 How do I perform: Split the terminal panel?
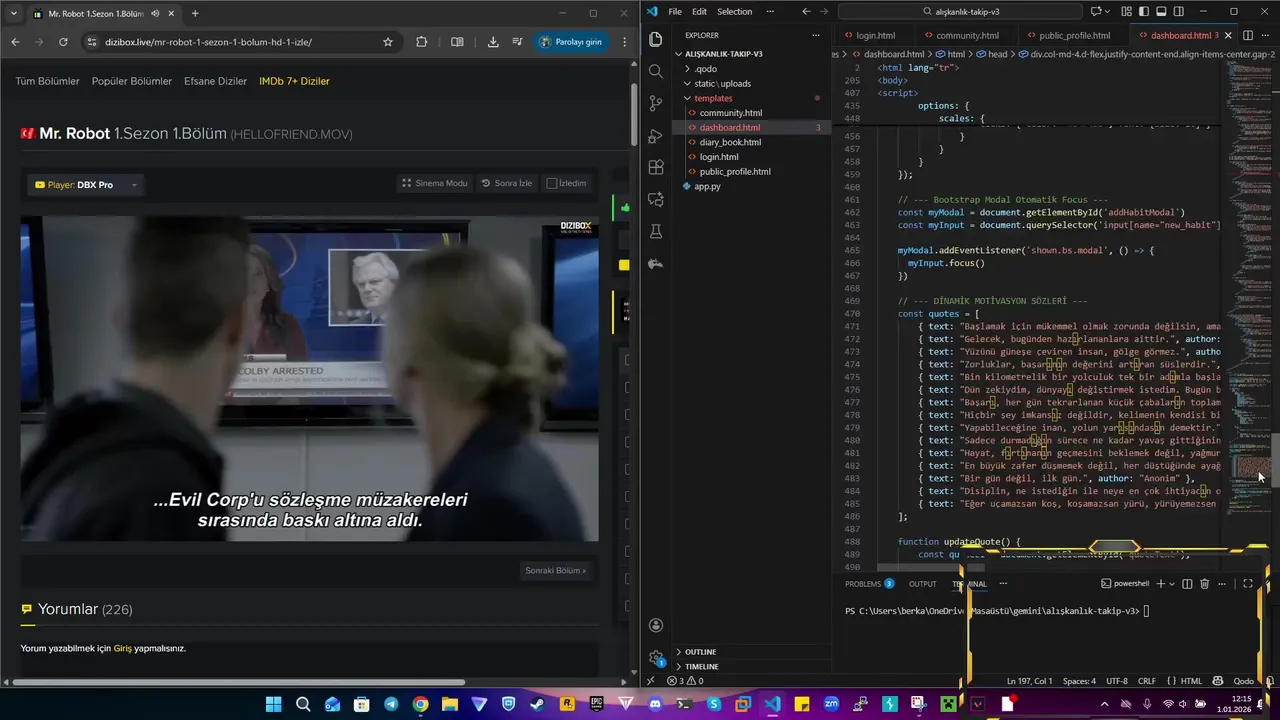pyautogui.click(x=1187, y=584)
